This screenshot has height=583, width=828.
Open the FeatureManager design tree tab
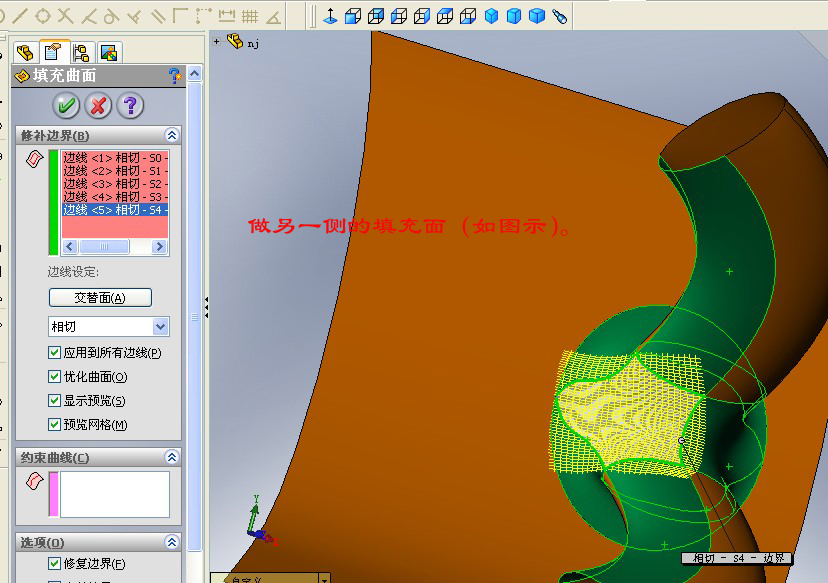coord(25,52)
